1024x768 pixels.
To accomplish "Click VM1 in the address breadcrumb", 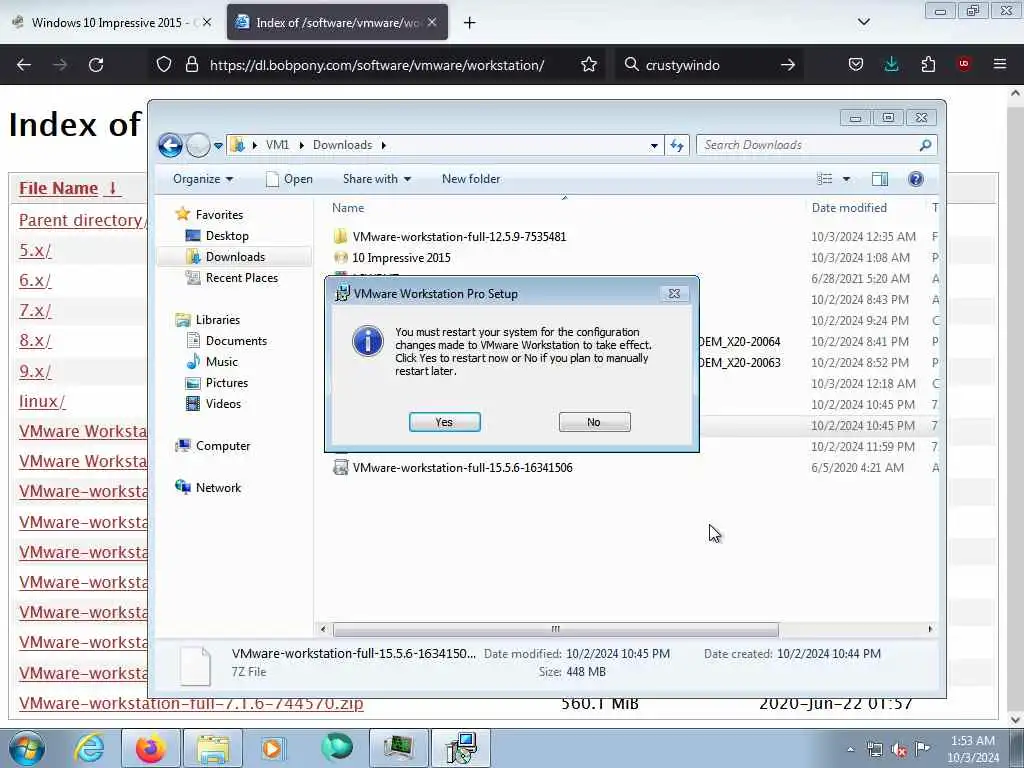I will 277,145.
